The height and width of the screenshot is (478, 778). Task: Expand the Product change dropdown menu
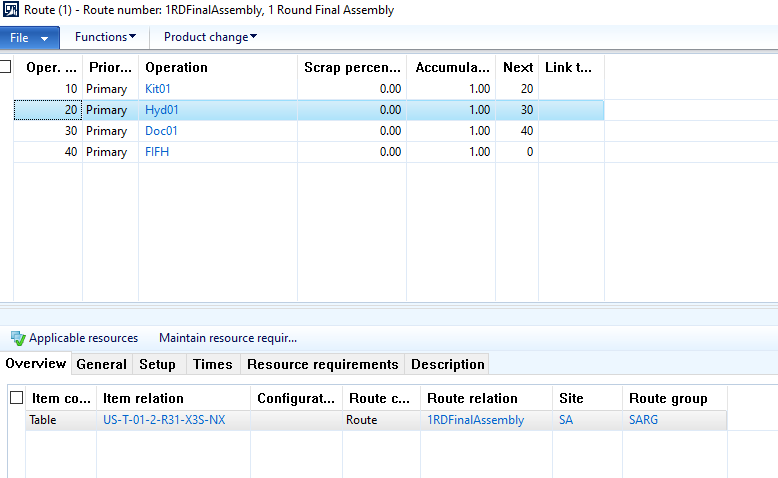point(210,37)
